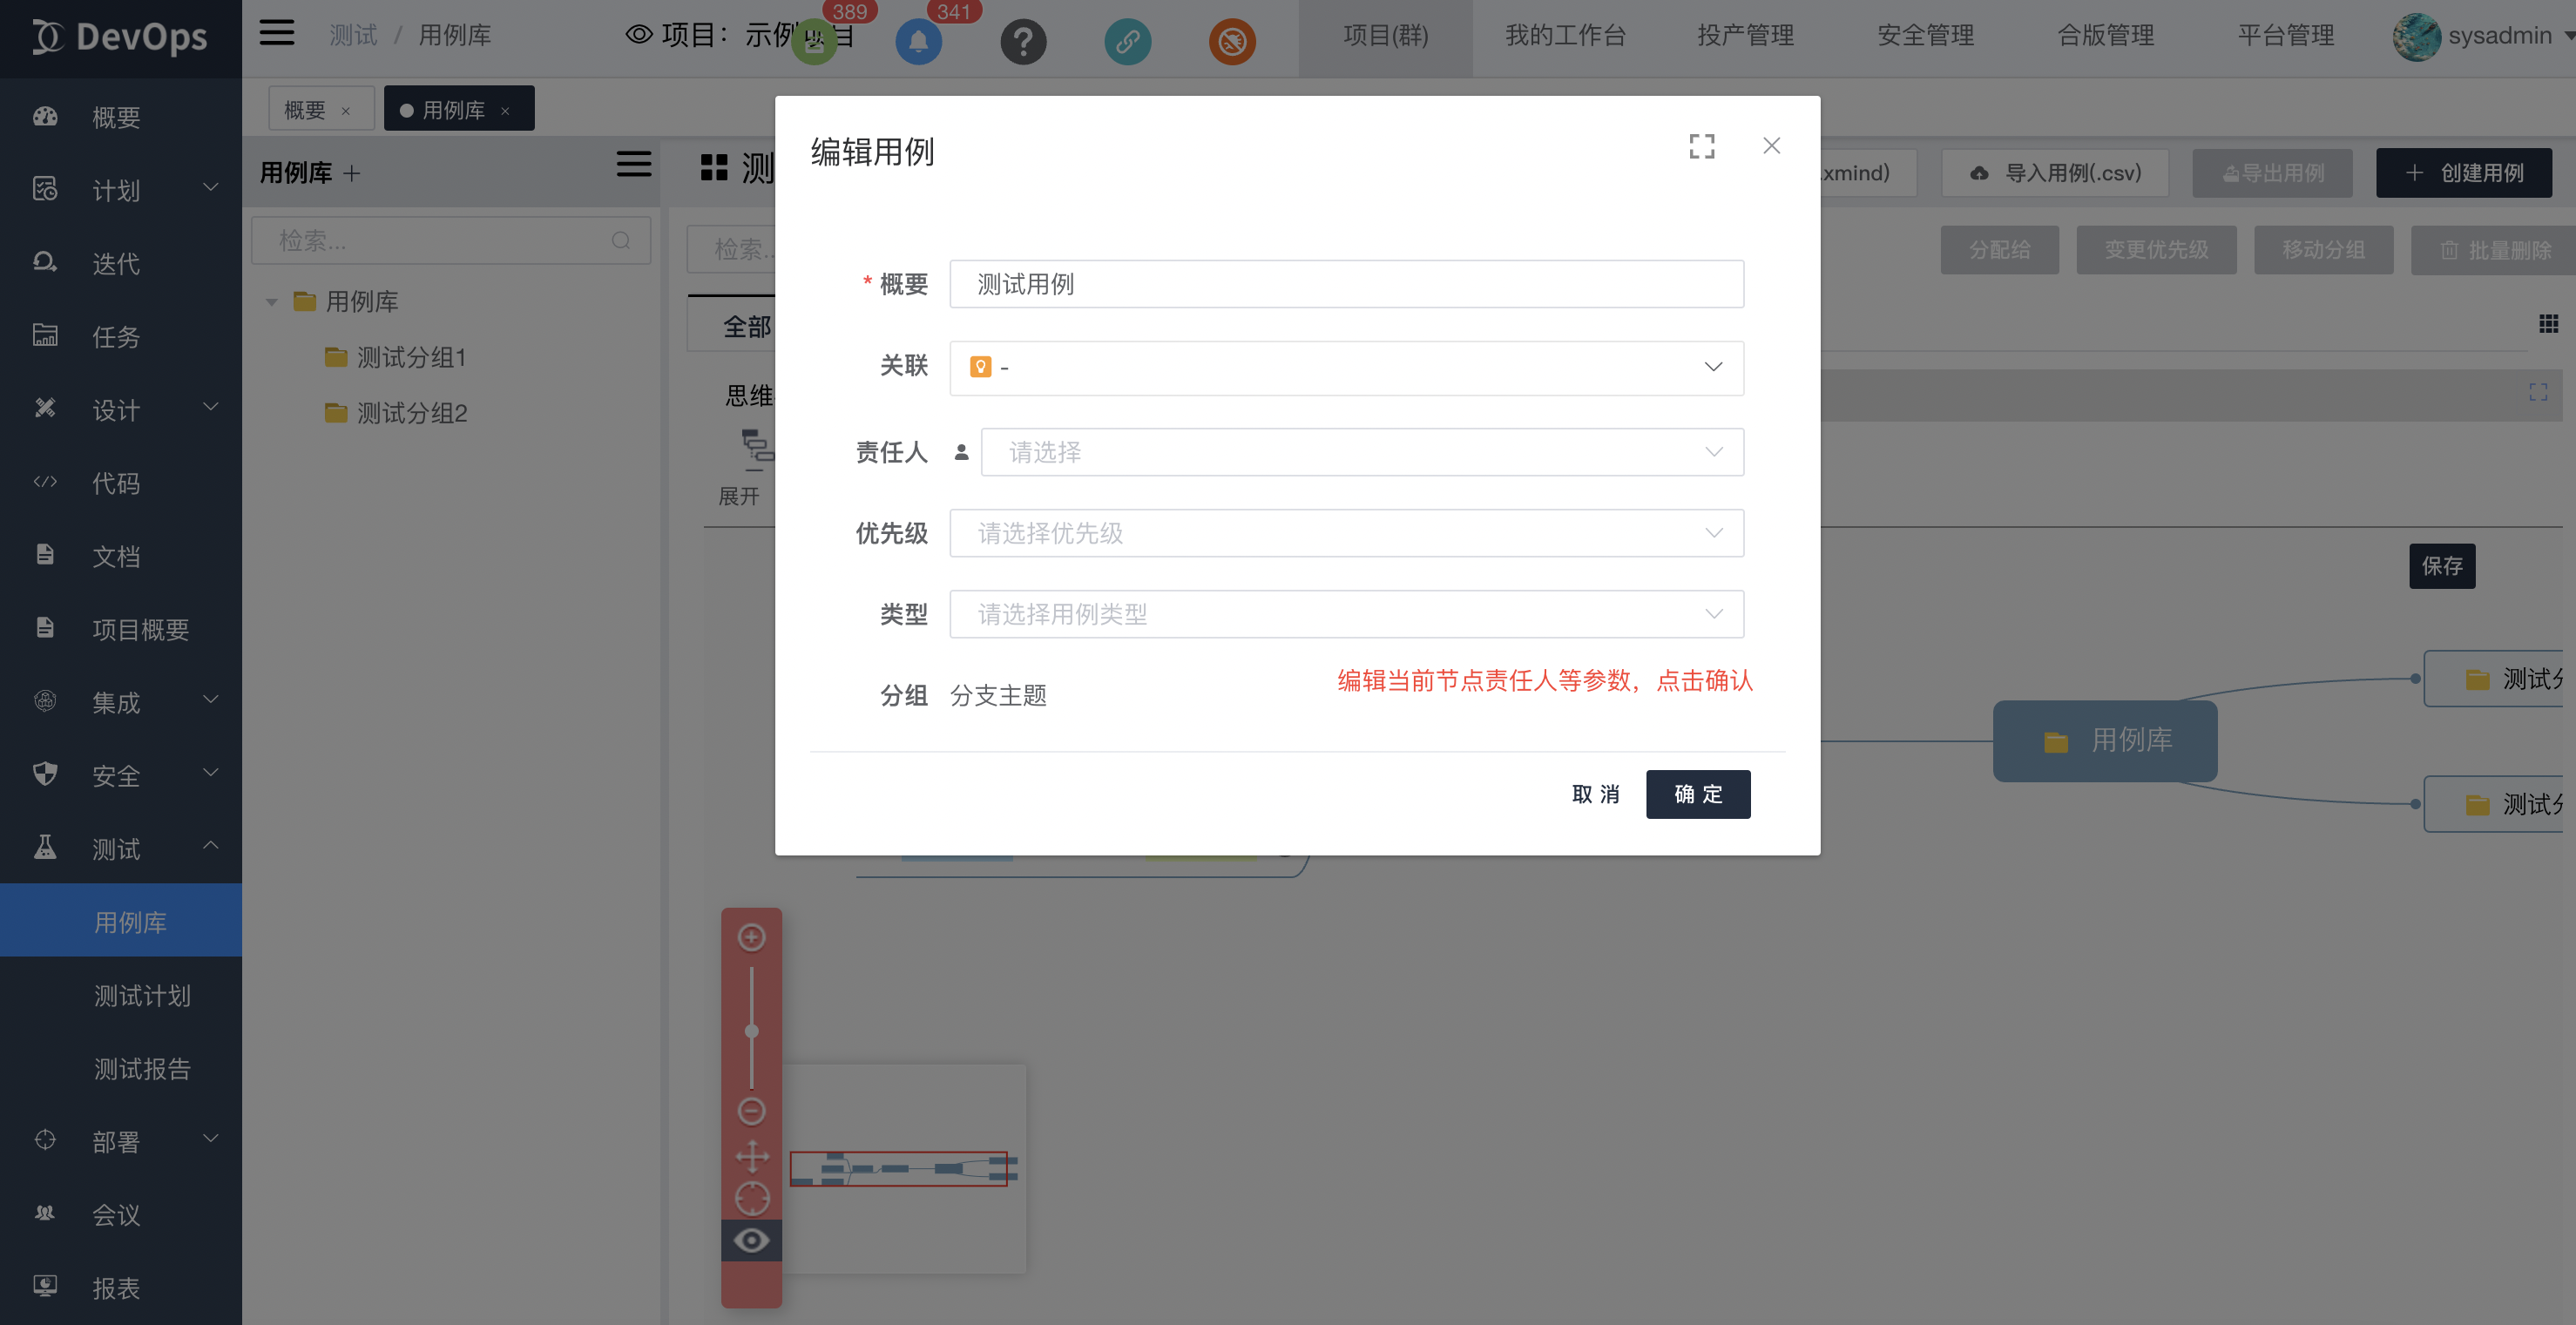2576x1325 pixels.
Task: Open the 责任人 select dropdown
Action: click(1361, 452)
